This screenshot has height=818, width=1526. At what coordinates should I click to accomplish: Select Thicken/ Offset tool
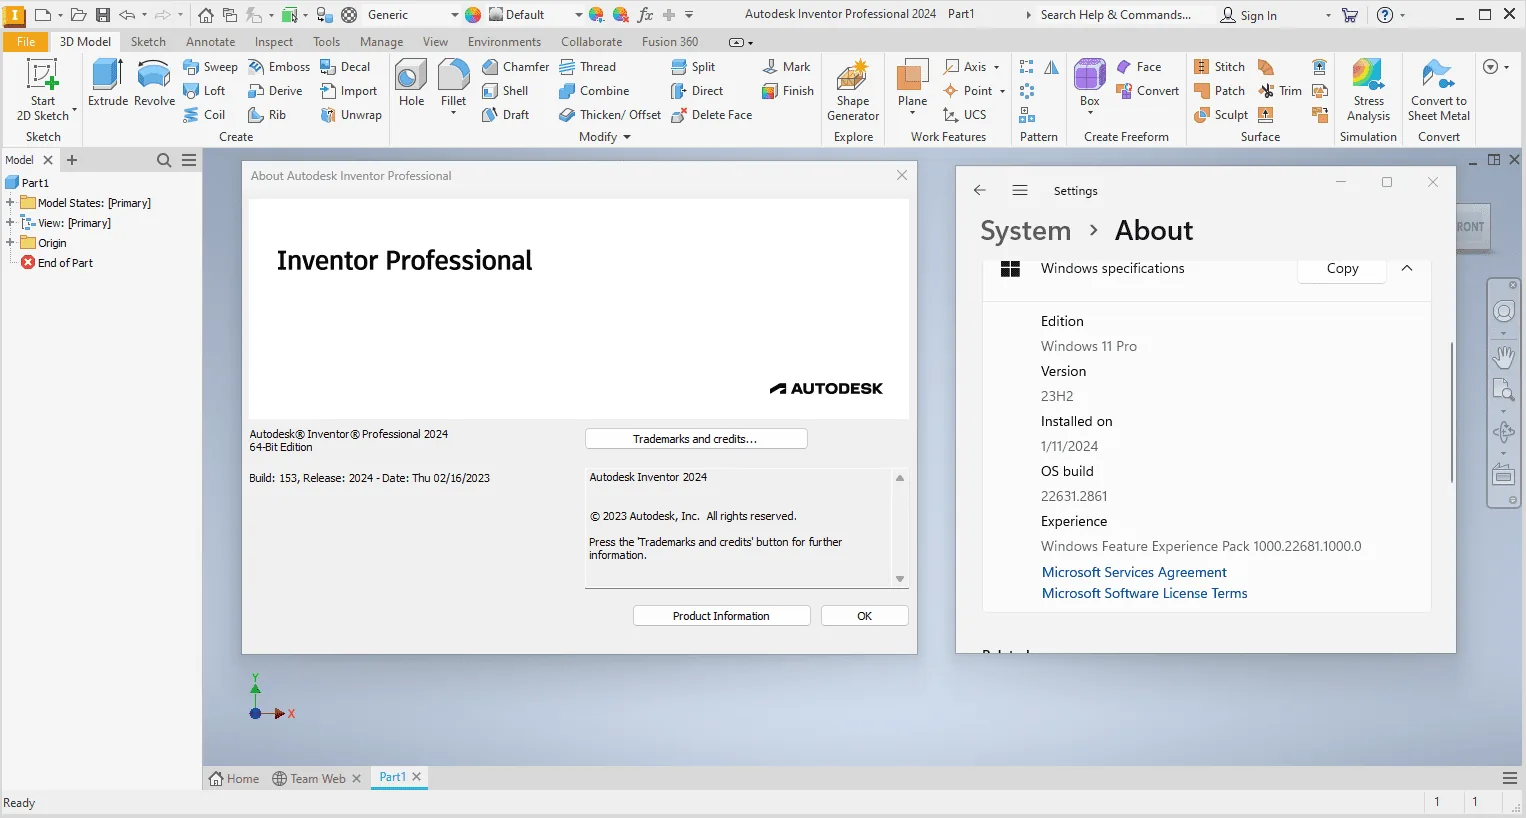tap(610, 115)
